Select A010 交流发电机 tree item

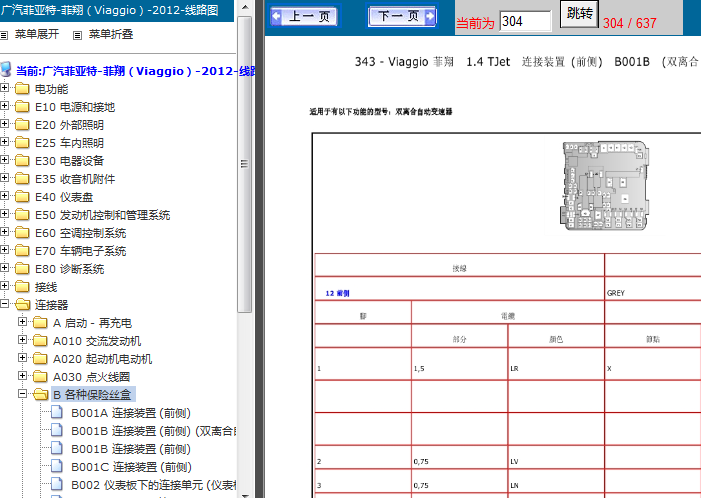point(97,341)
